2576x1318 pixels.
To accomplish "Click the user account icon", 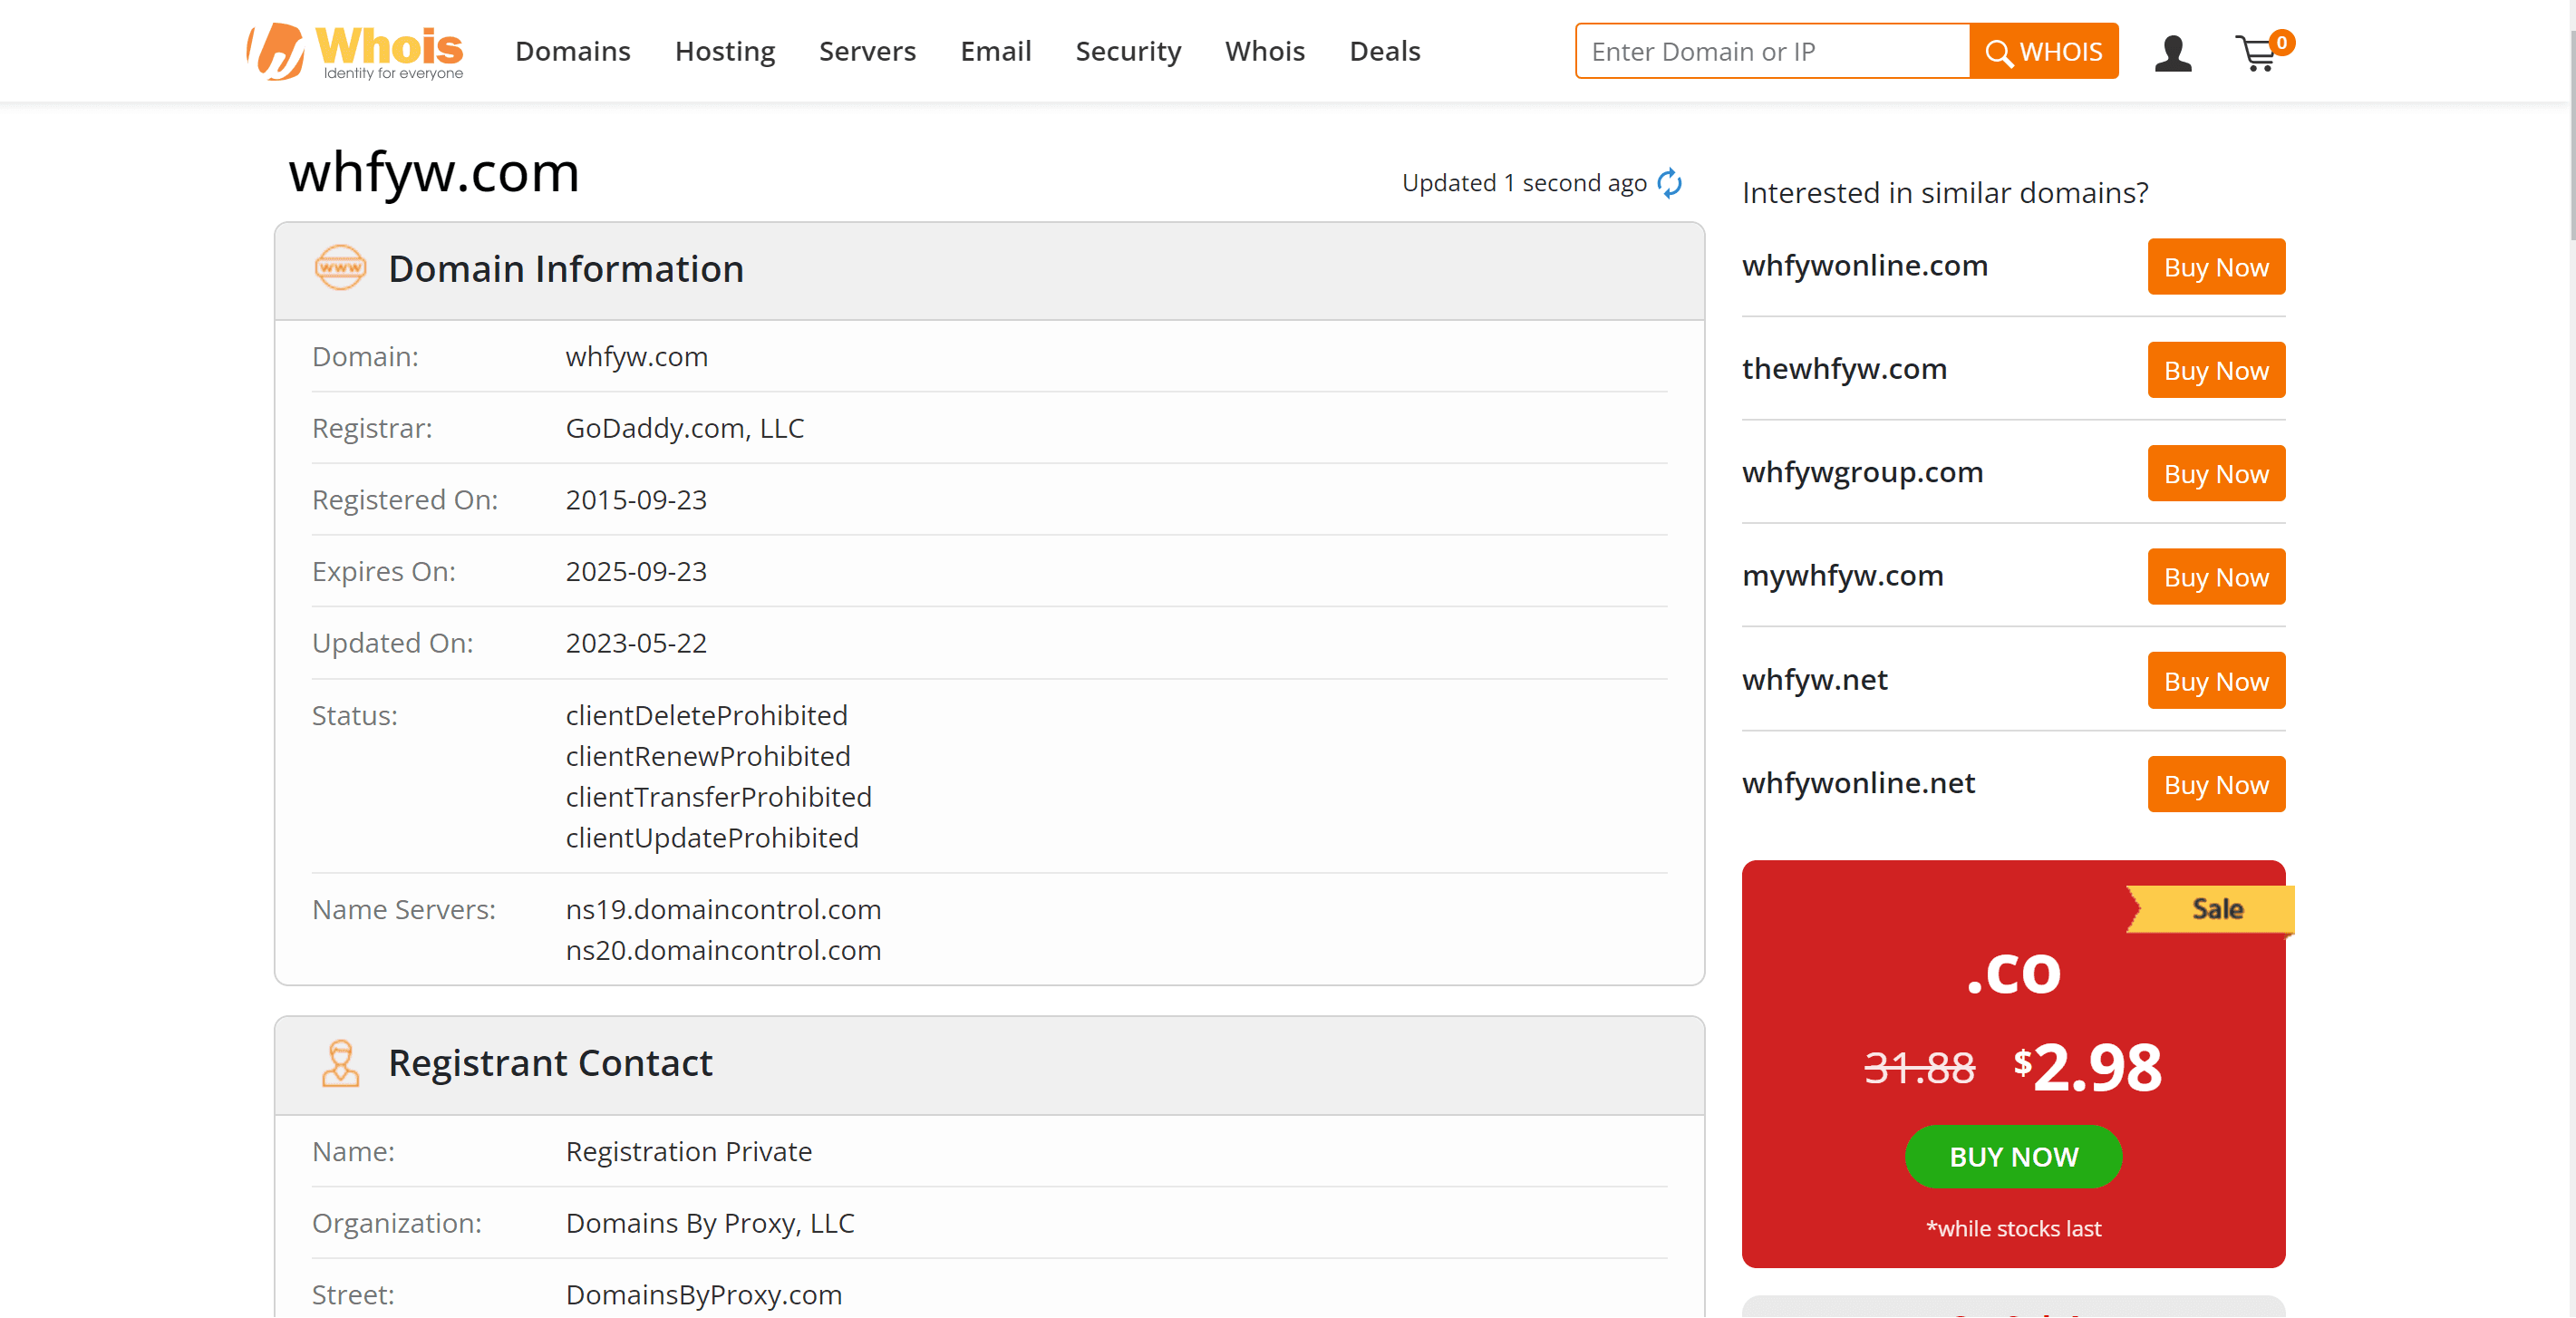I will tap(2178, 51).
